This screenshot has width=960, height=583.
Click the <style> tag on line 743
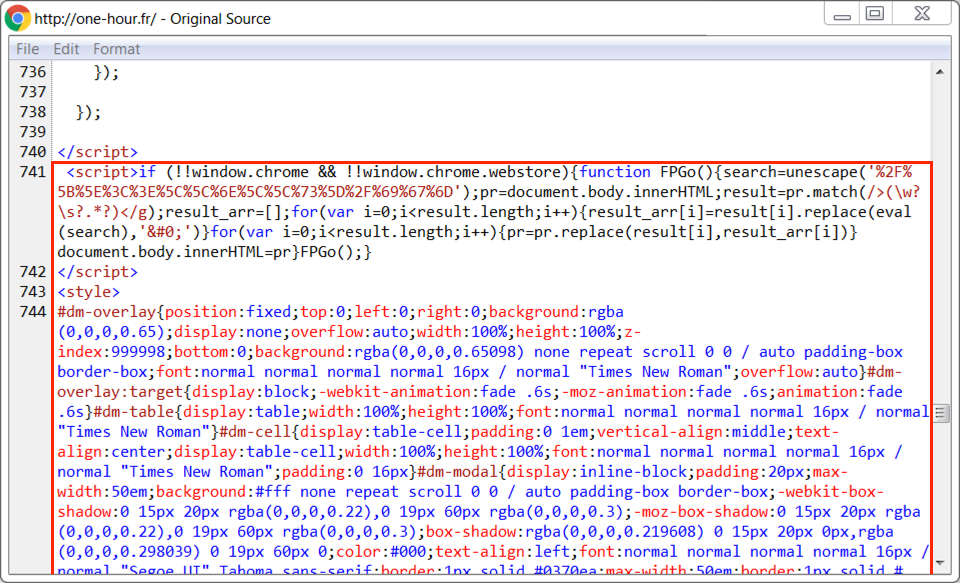[89, 292]
